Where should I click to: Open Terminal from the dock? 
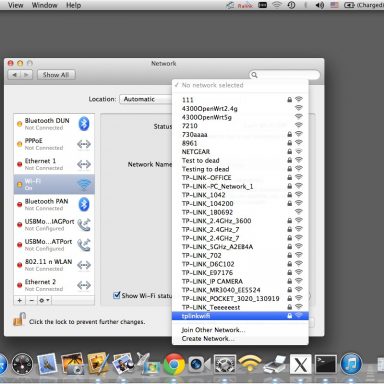[326, 364]
